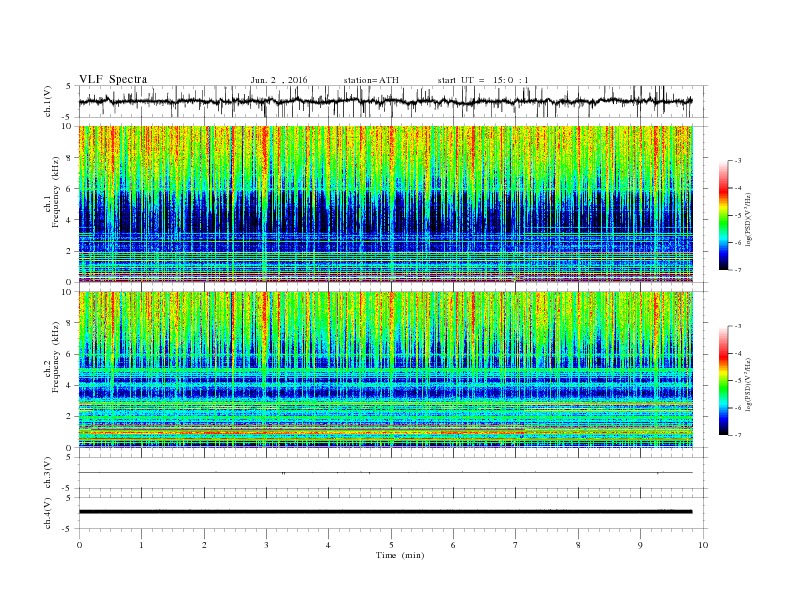Click the "8" kHz tick on ch.1 spectrogram
Screen dimensions: 792x612
[x=70, y=158]
